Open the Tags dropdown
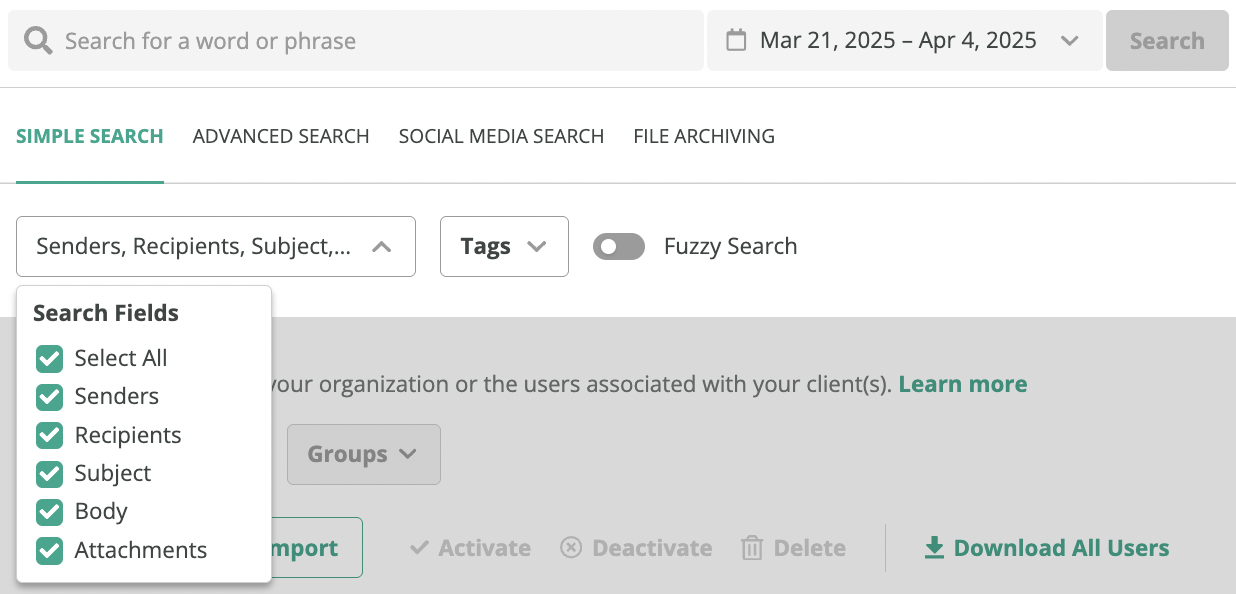This screenshot has width=1236, height=594. coord(504,246)
